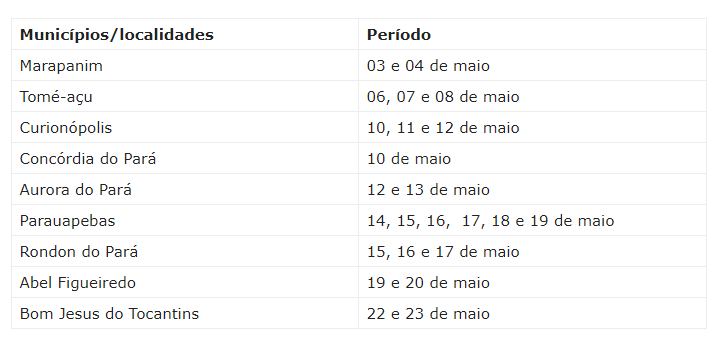Click the '10 de maio' period cell
Screen dimensions: 721x364
point(532,159)
